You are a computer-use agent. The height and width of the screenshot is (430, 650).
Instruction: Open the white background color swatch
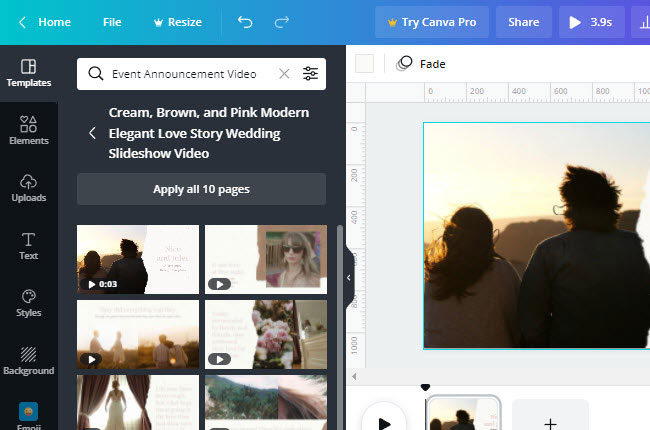coord(364,64)
